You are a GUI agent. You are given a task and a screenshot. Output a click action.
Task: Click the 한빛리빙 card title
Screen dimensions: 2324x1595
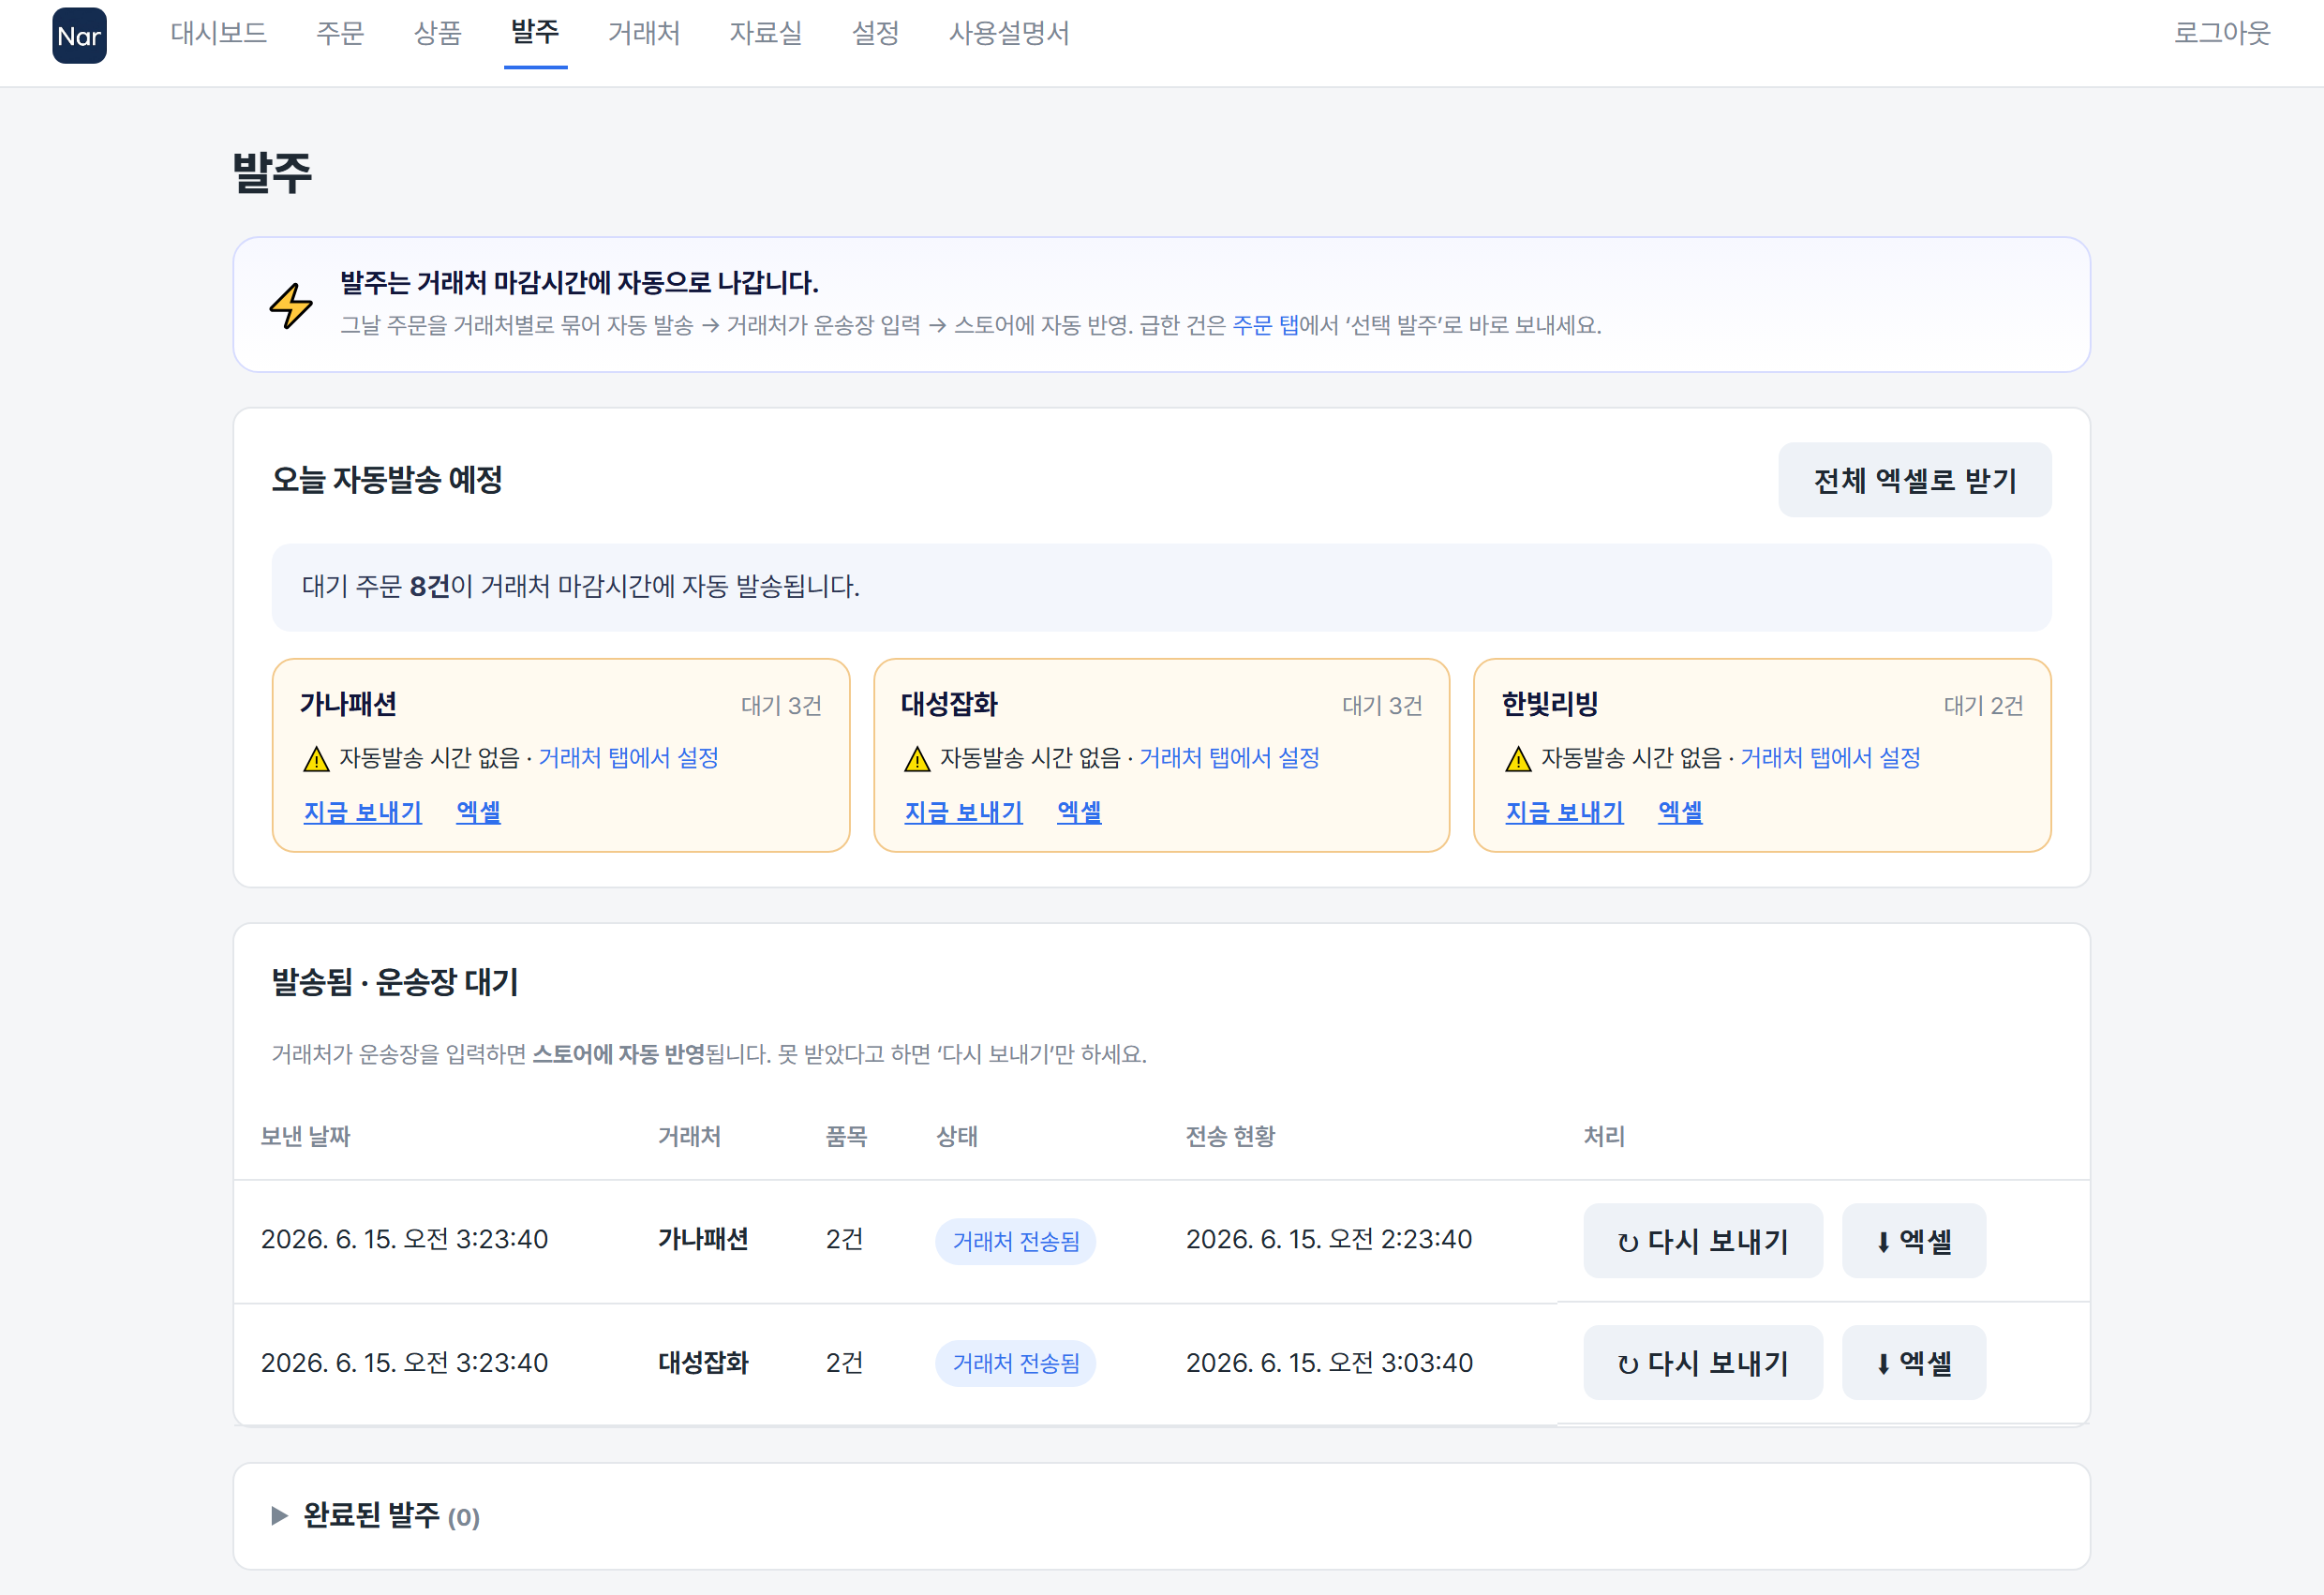[1550, 704]
